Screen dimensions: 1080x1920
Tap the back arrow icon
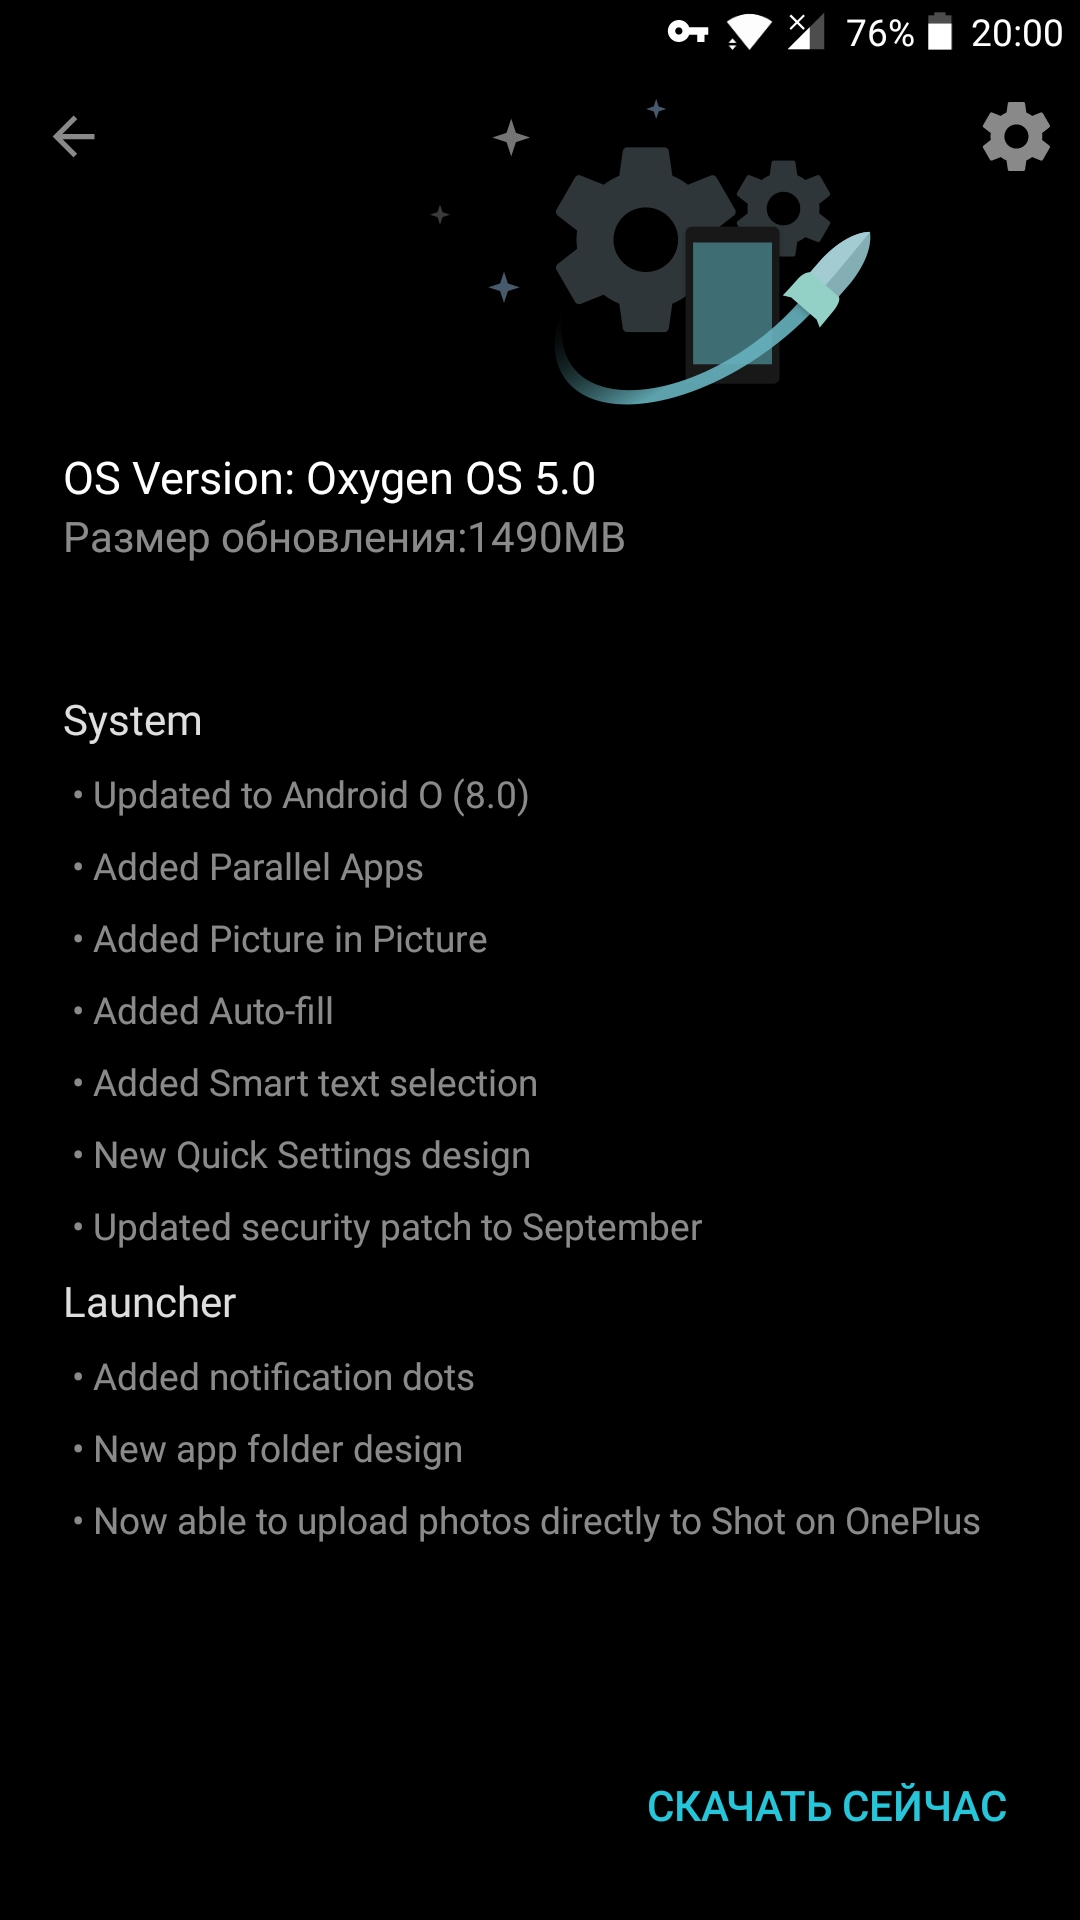coord(74,137)
